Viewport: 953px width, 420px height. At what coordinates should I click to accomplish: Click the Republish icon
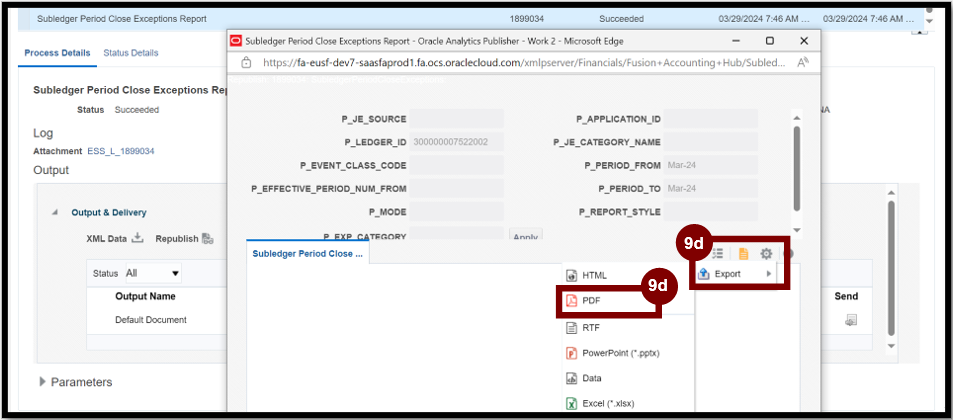coord(207,238)
